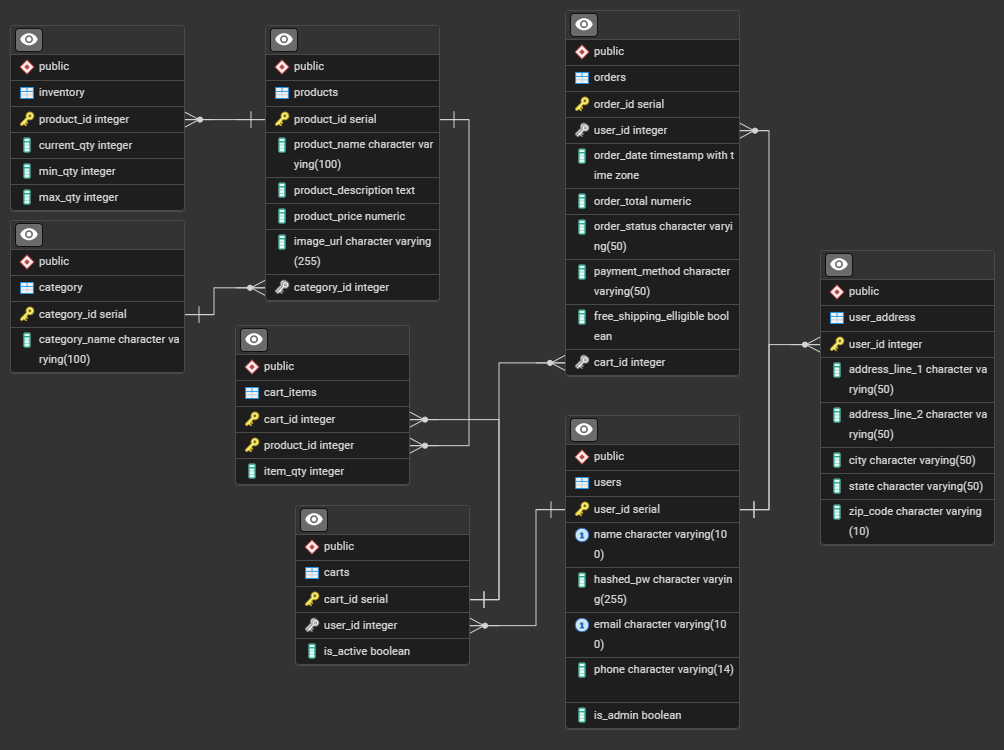Click the column icon beside item_qty integer

252,471
